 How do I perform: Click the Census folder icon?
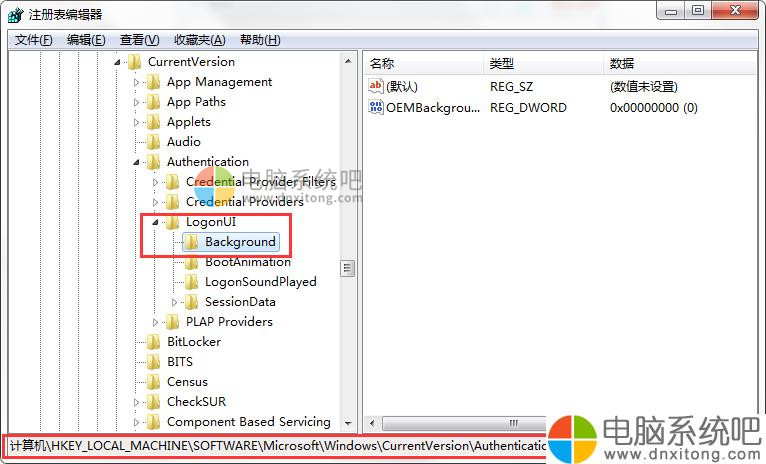[x=153, y=382]
